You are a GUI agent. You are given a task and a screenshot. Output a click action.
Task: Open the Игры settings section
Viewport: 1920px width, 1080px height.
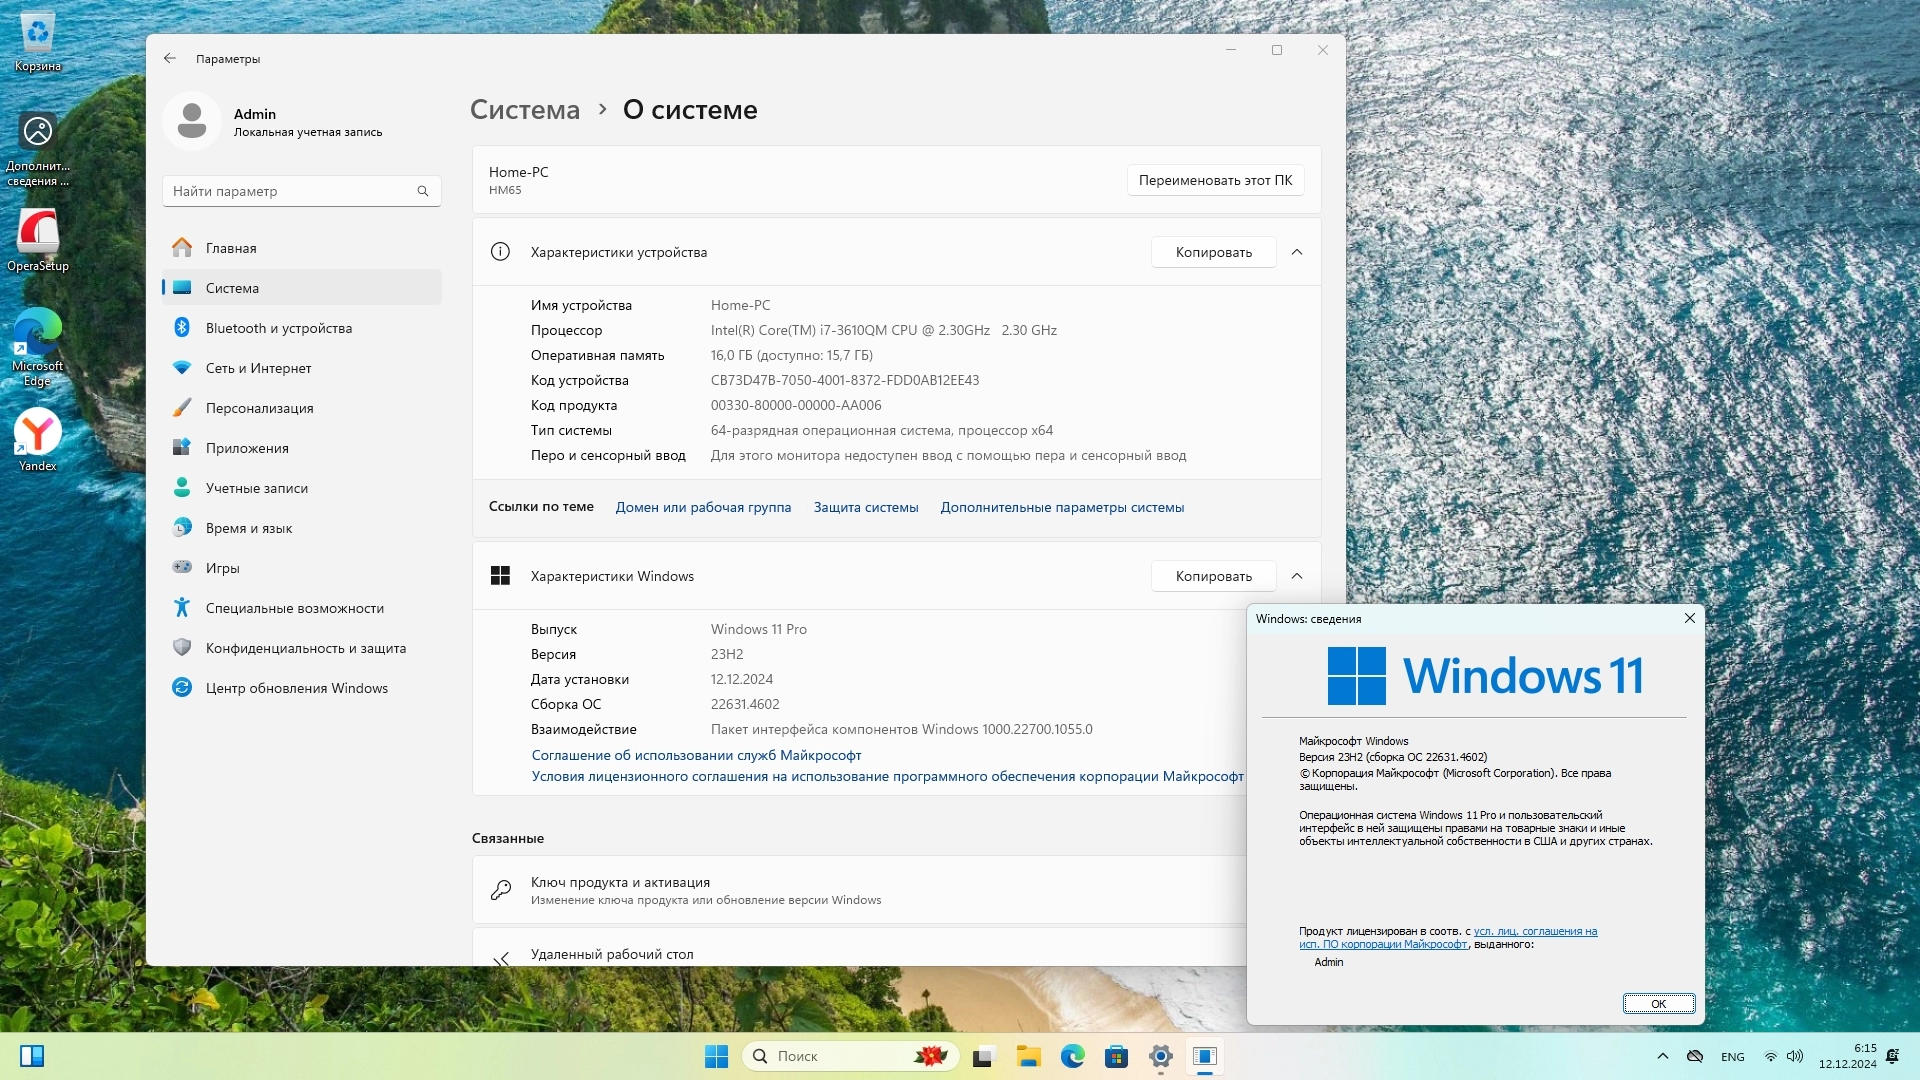(222, 568)
